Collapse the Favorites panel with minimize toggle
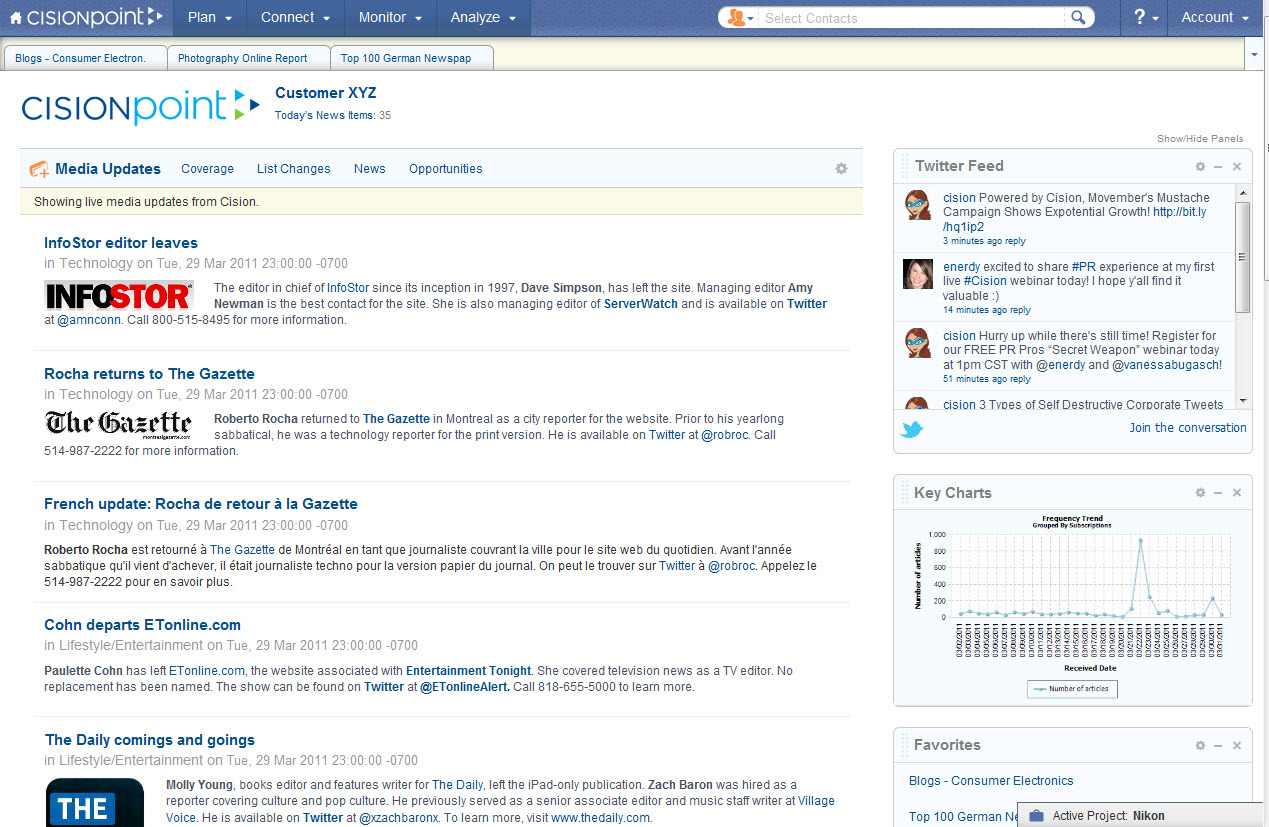 point(1218,745)
